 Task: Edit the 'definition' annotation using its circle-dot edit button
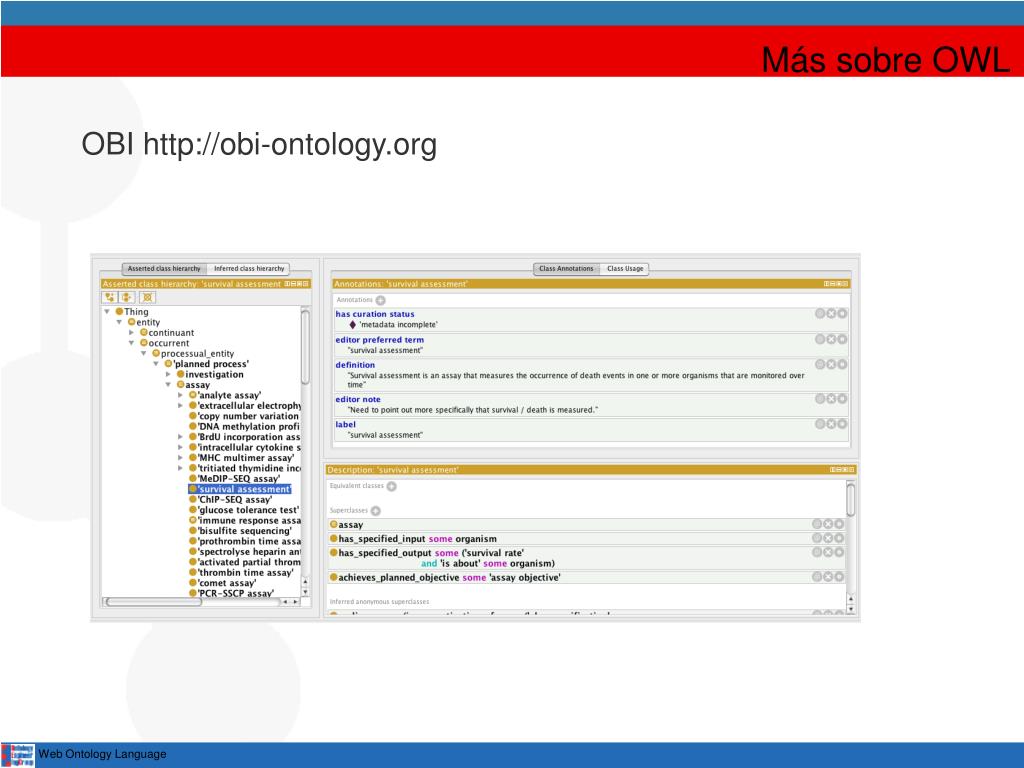pyautogui.click(x=842, y=364)
